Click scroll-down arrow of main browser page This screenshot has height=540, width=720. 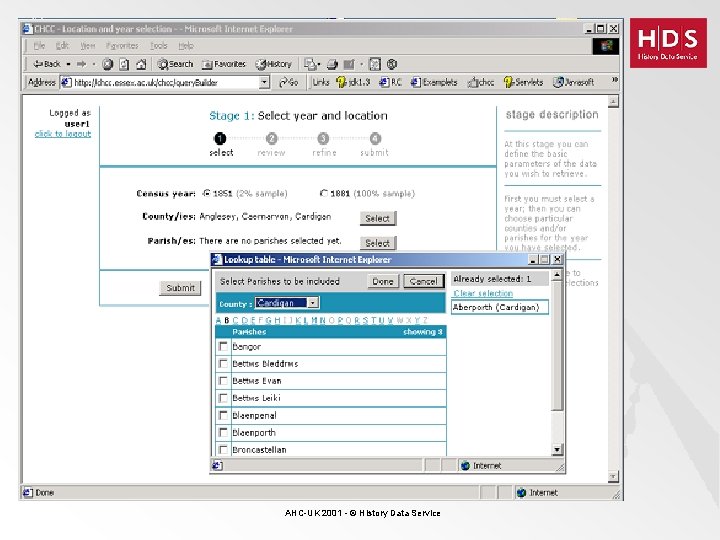click(613, 477)
